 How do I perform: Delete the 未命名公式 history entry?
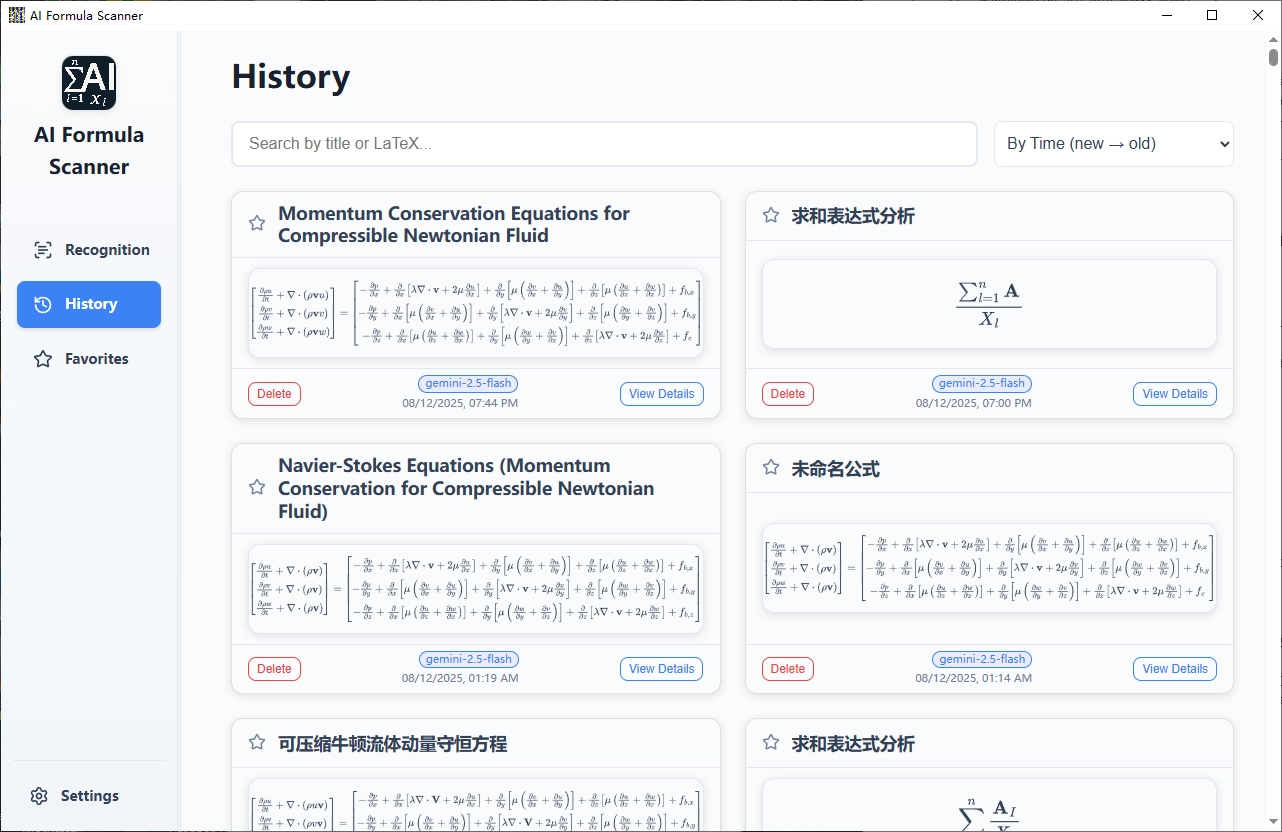point(788,669)
